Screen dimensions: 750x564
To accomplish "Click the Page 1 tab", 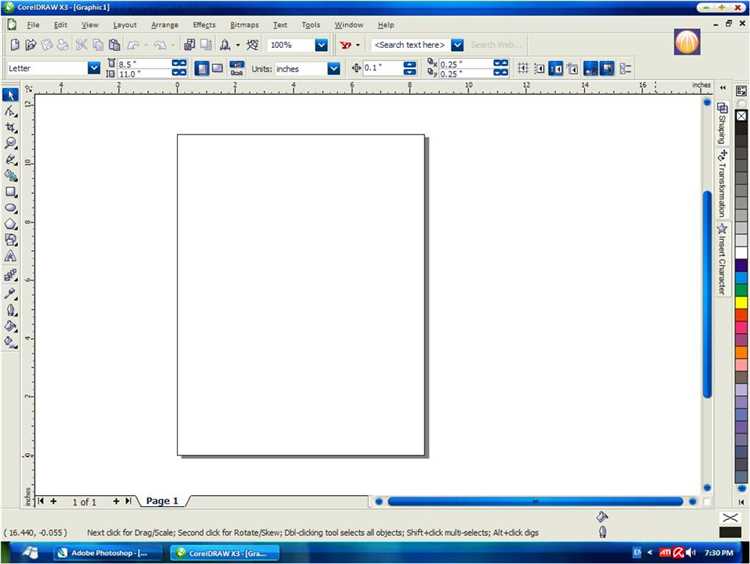I will coord(162,501).
